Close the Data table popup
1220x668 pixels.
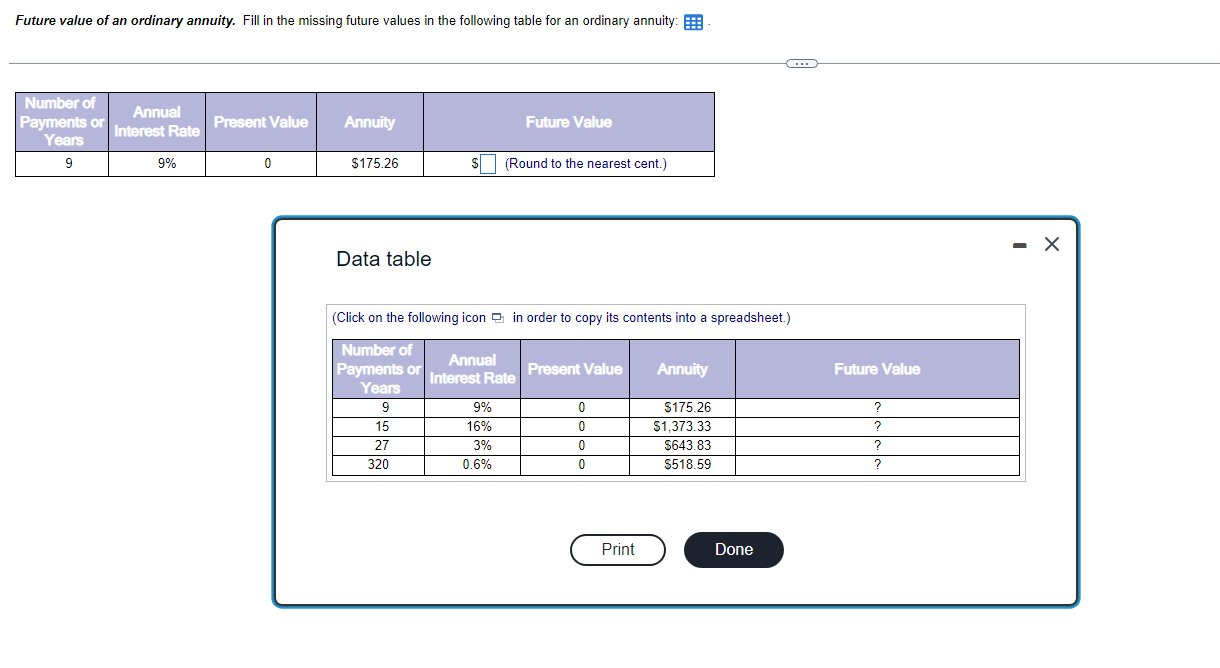1051,243
